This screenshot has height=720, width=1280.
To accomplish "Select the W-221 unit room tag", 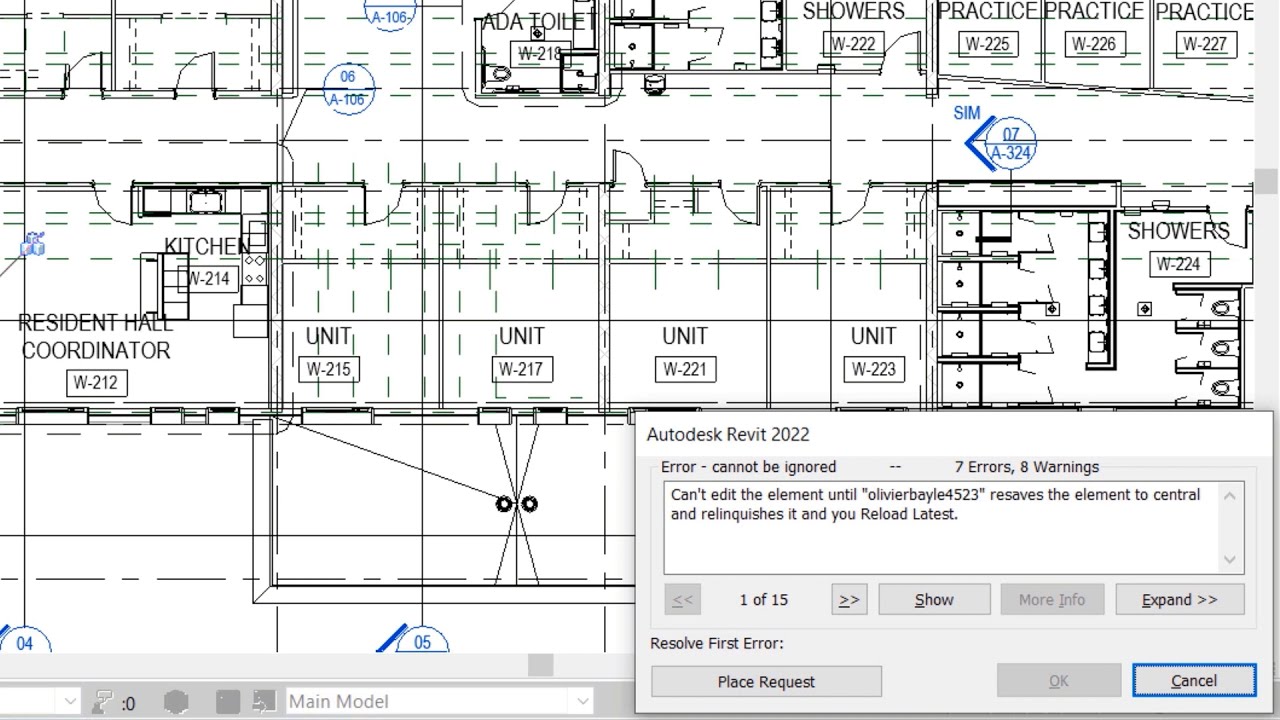I will [x=685, y=369].
